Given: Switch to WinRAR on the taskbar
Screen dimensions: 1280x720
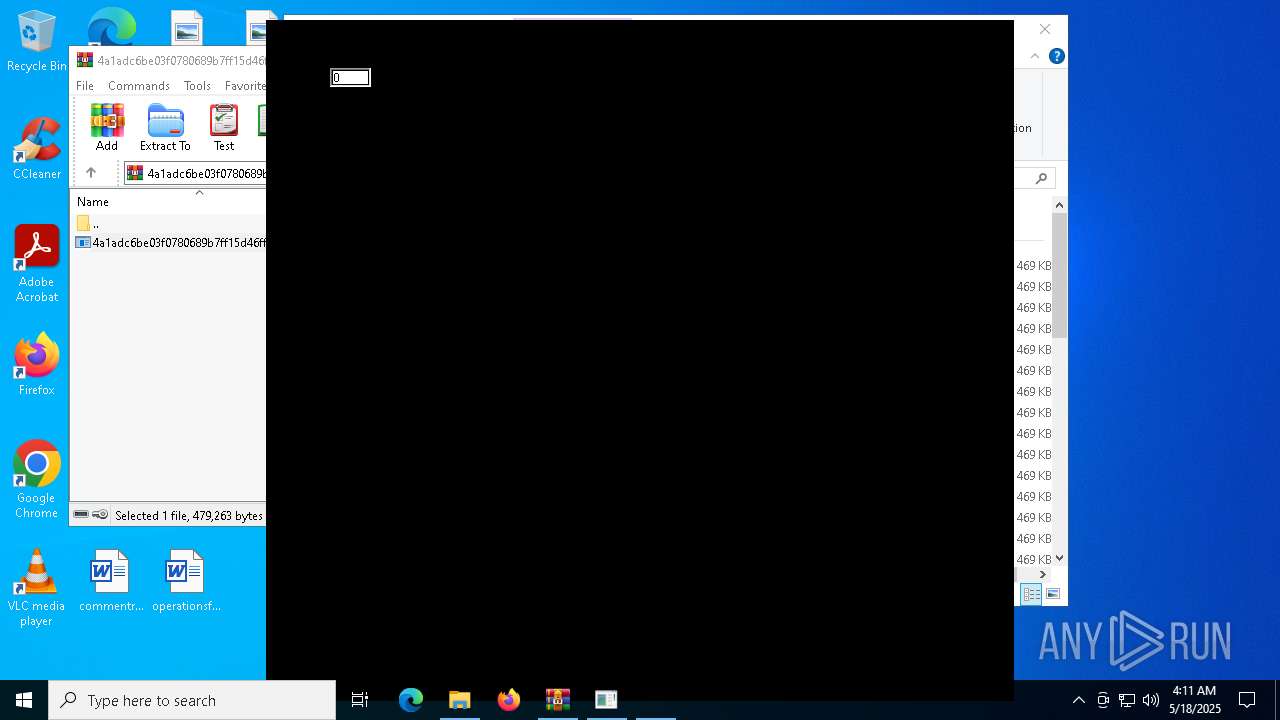Looking at the screenshot, I should [558, 700].
